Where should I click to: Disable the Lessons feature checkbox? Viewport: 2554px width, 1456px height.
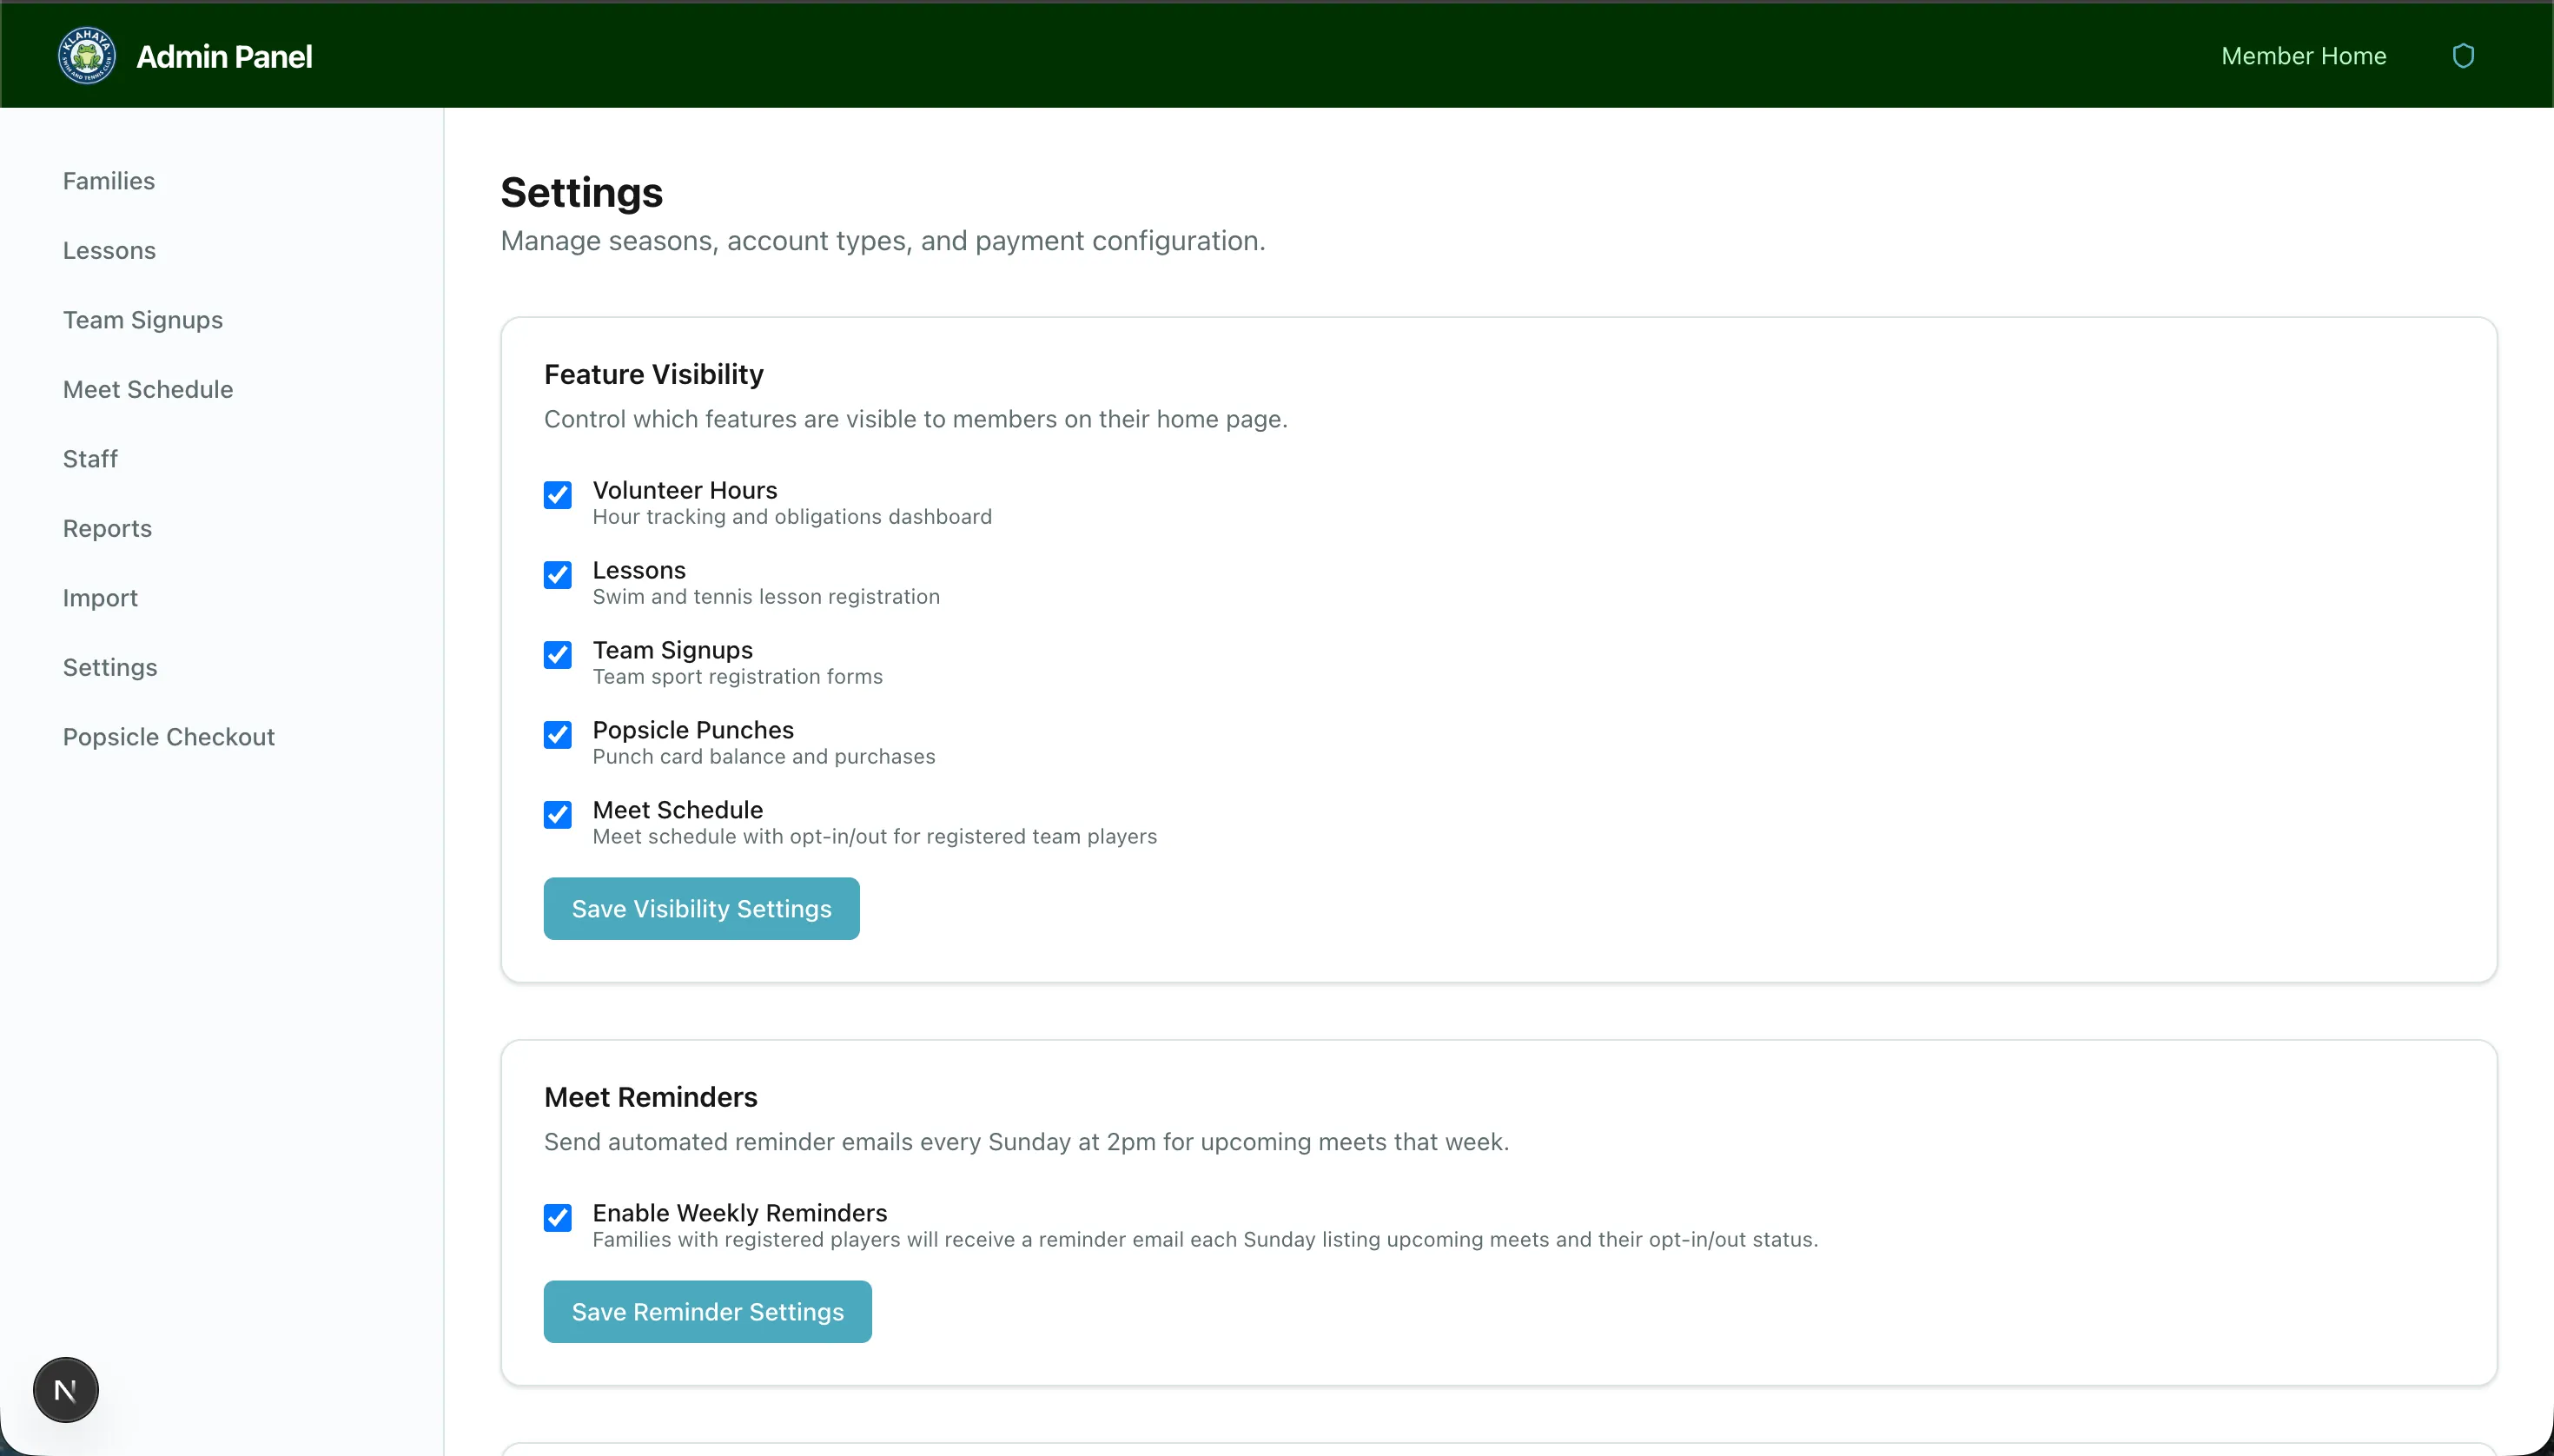click(x=557, y=575)
